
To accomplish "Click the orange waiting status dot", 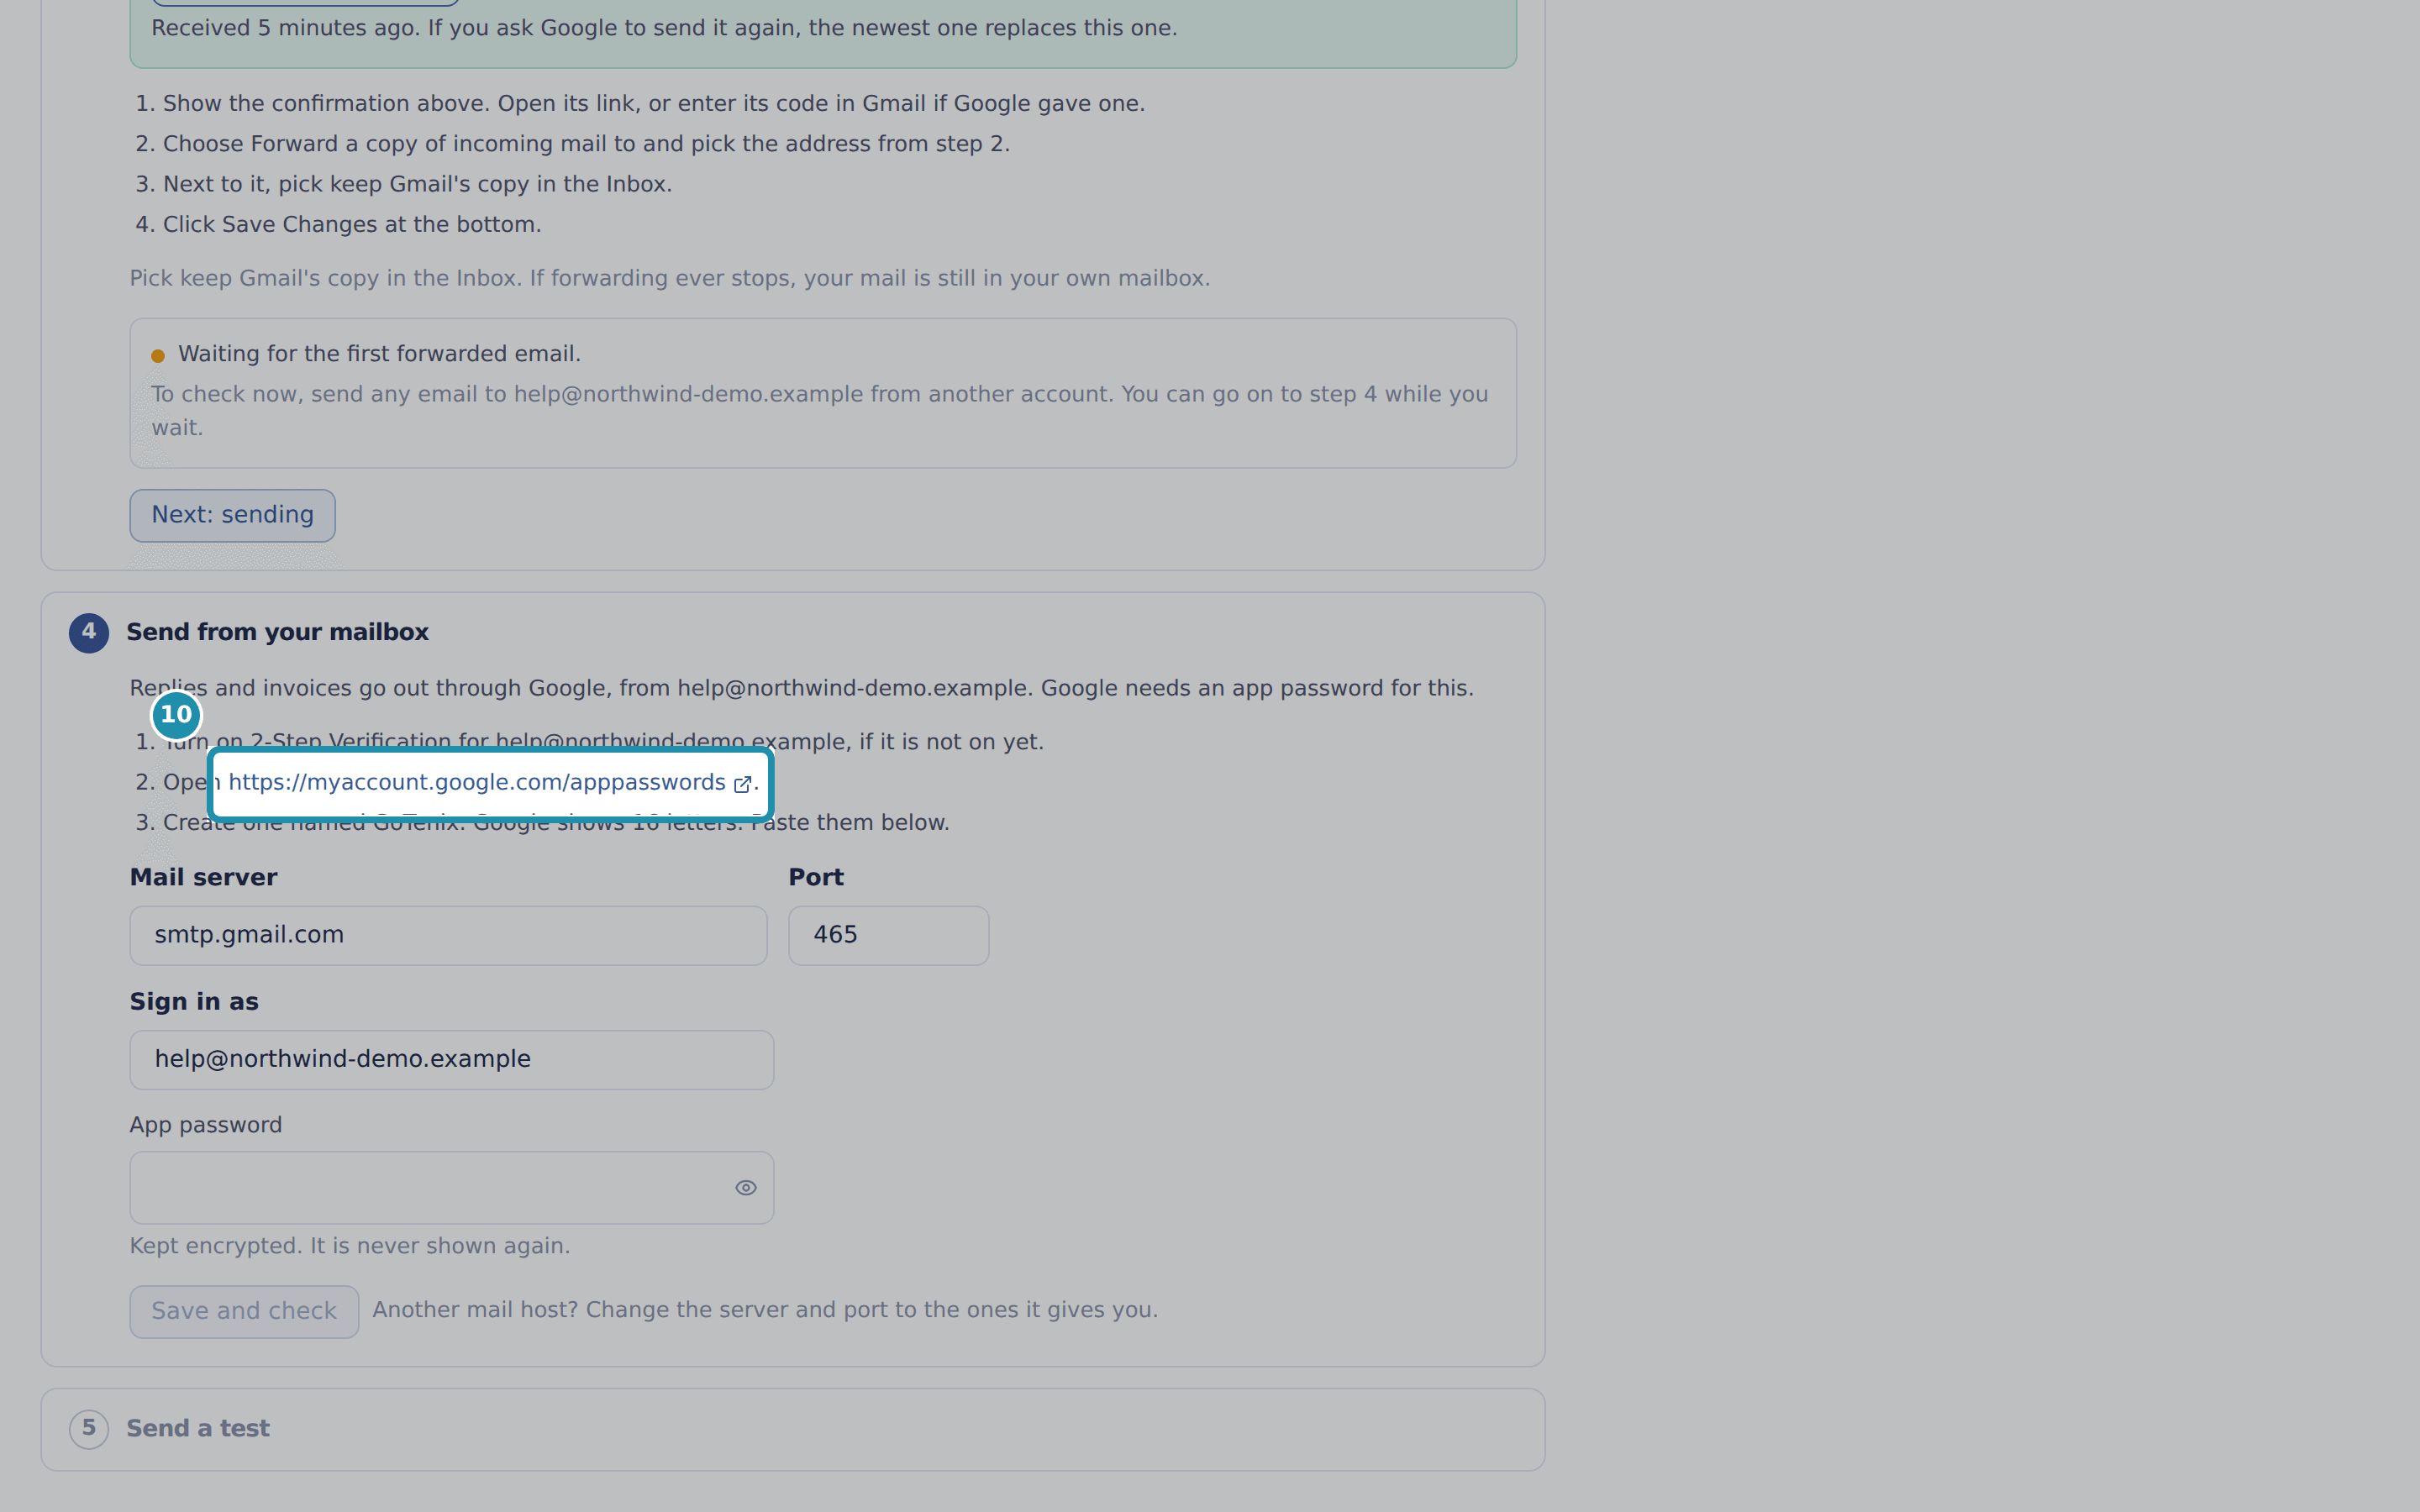I will 157,355.
